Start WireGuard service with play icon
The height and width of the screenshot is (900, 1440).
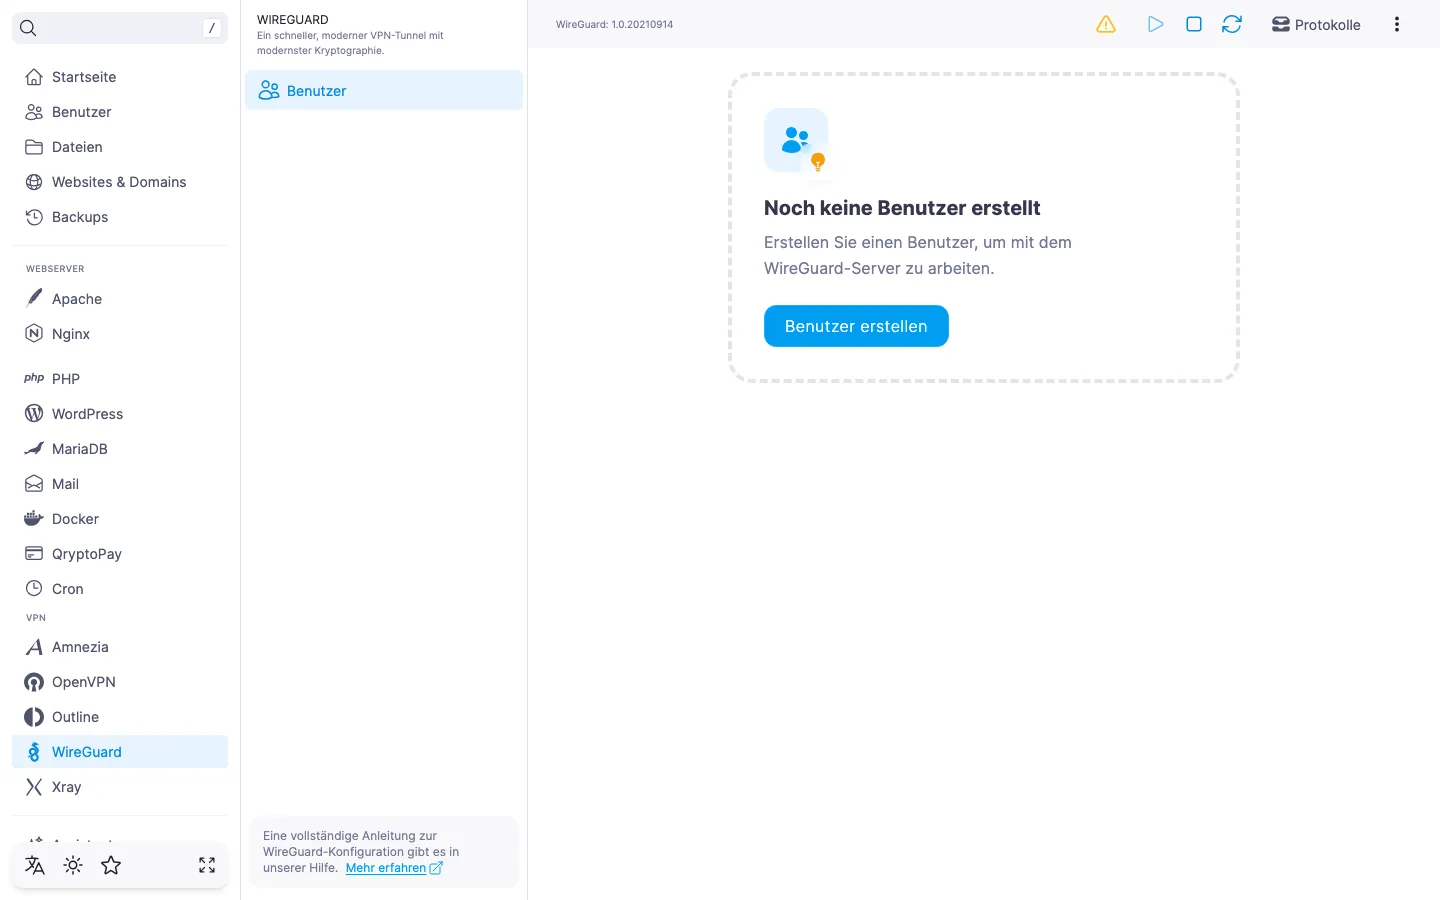tap(1156, 24)
